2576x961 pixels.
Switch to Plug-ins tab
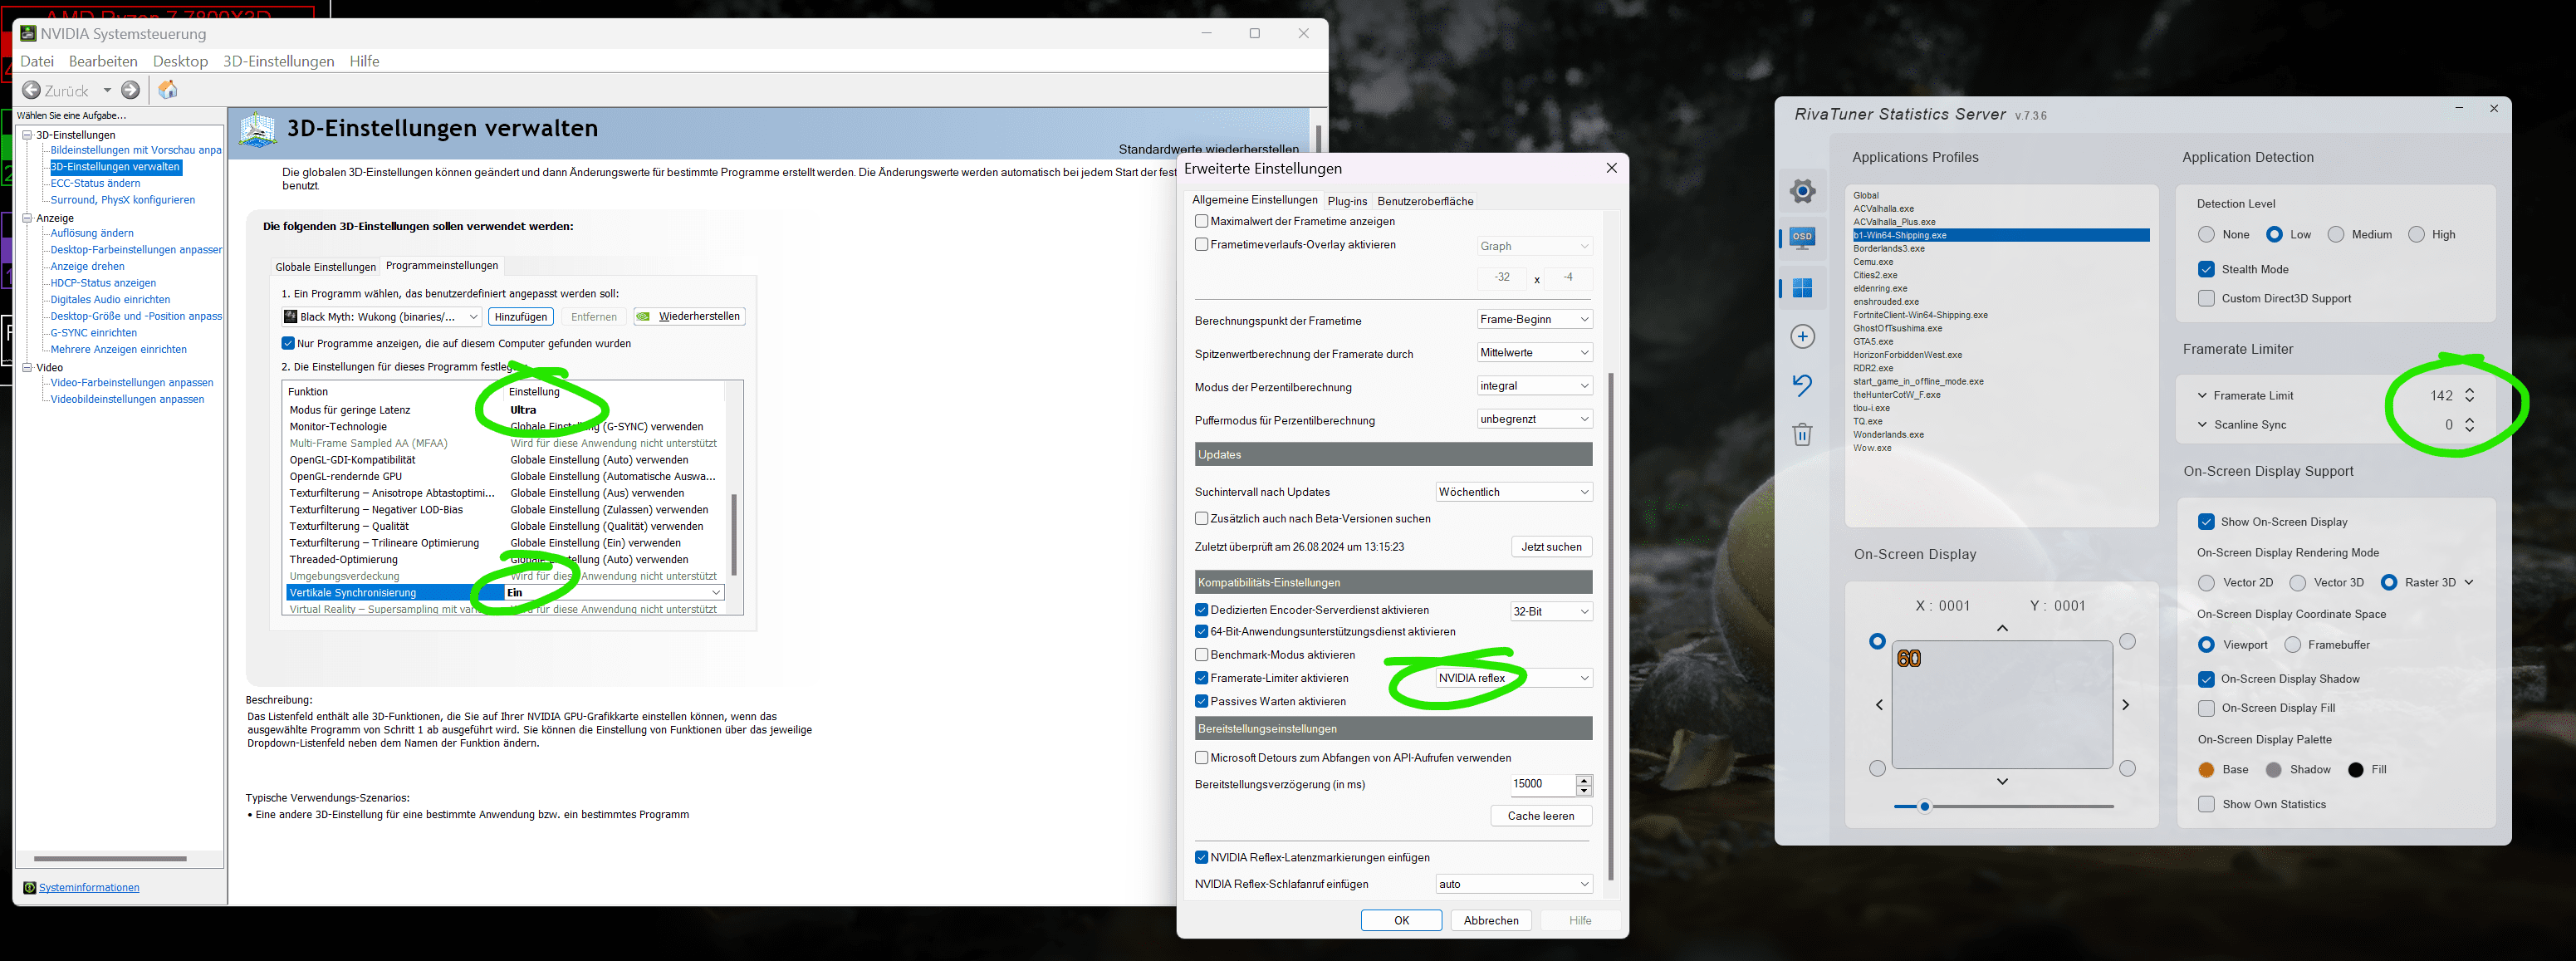pos(1347,201)
